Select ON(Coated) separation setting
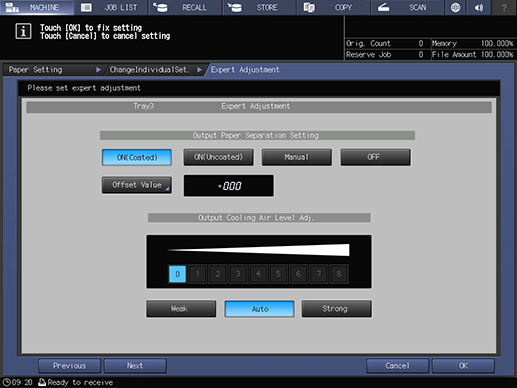Image resolution: width=517 pixels, height=388 pixels. click(x=137, y=157)
